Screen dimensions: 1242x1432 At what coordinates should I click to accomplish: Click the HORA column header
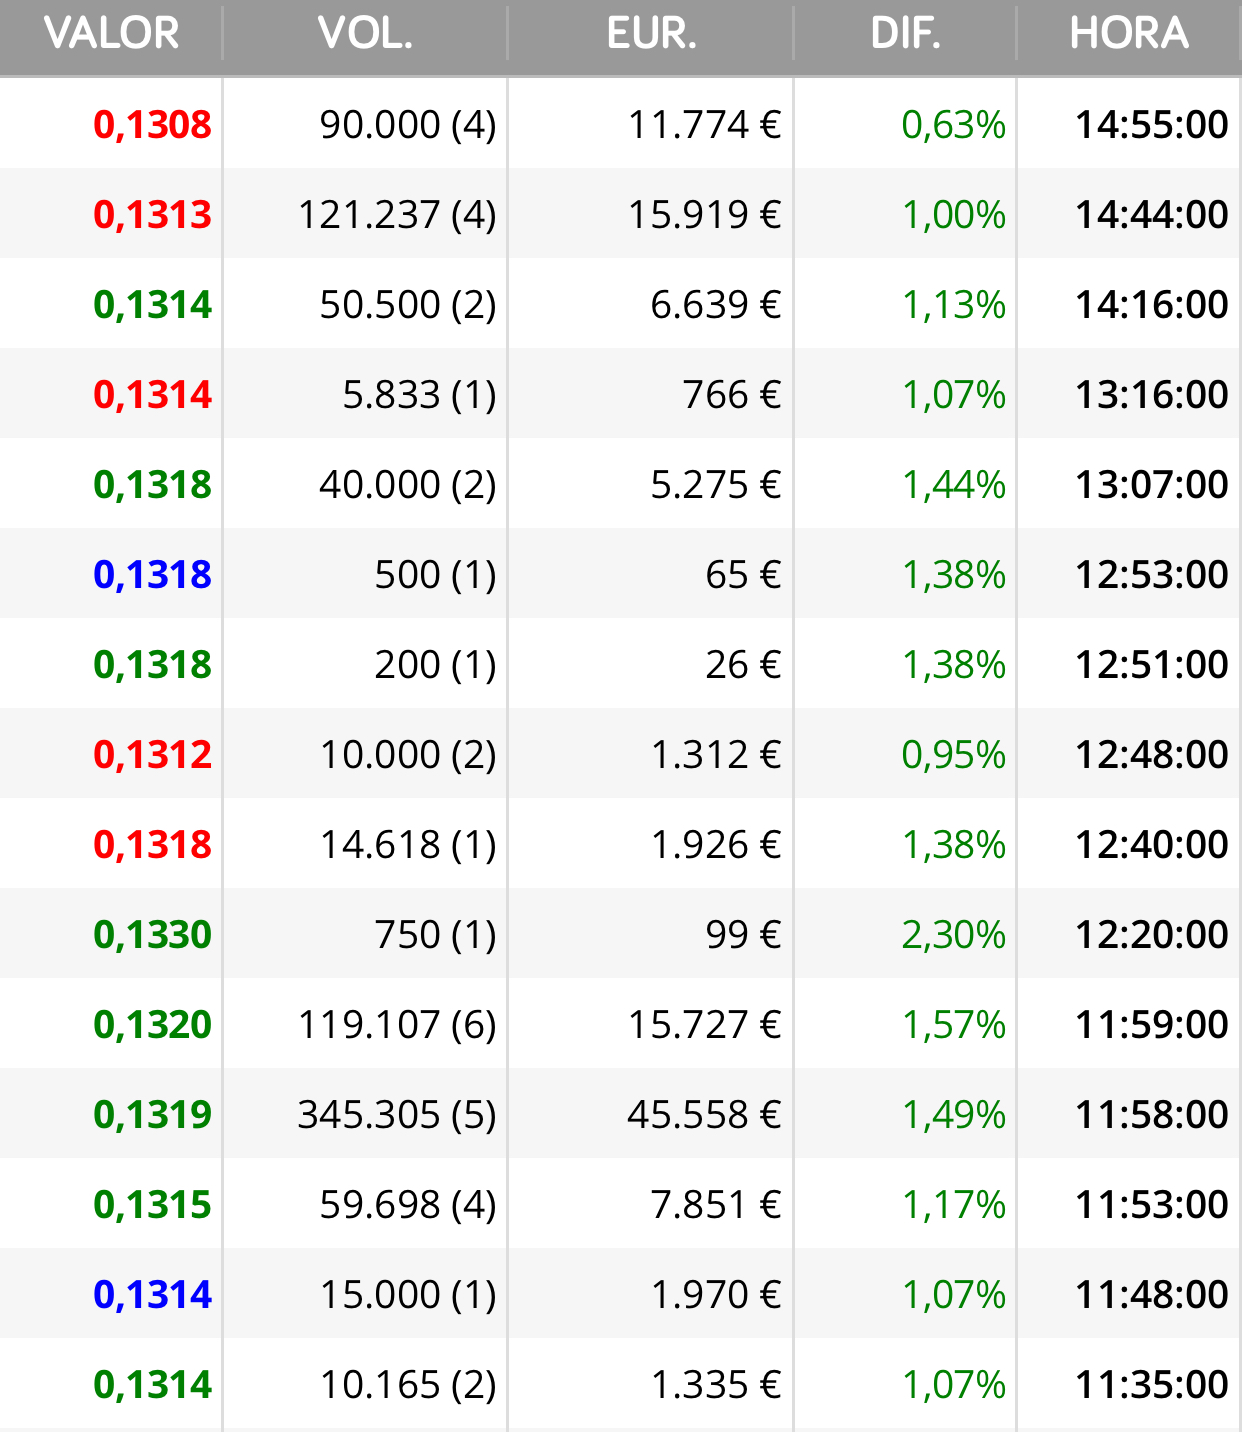[x=1129, y=34]
